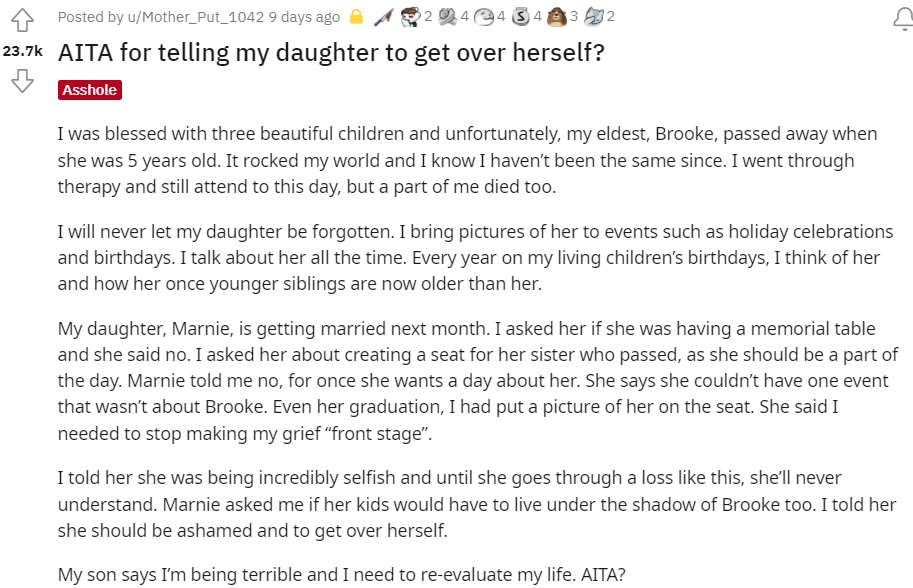Upvote the AITA post

click(22, 19)
